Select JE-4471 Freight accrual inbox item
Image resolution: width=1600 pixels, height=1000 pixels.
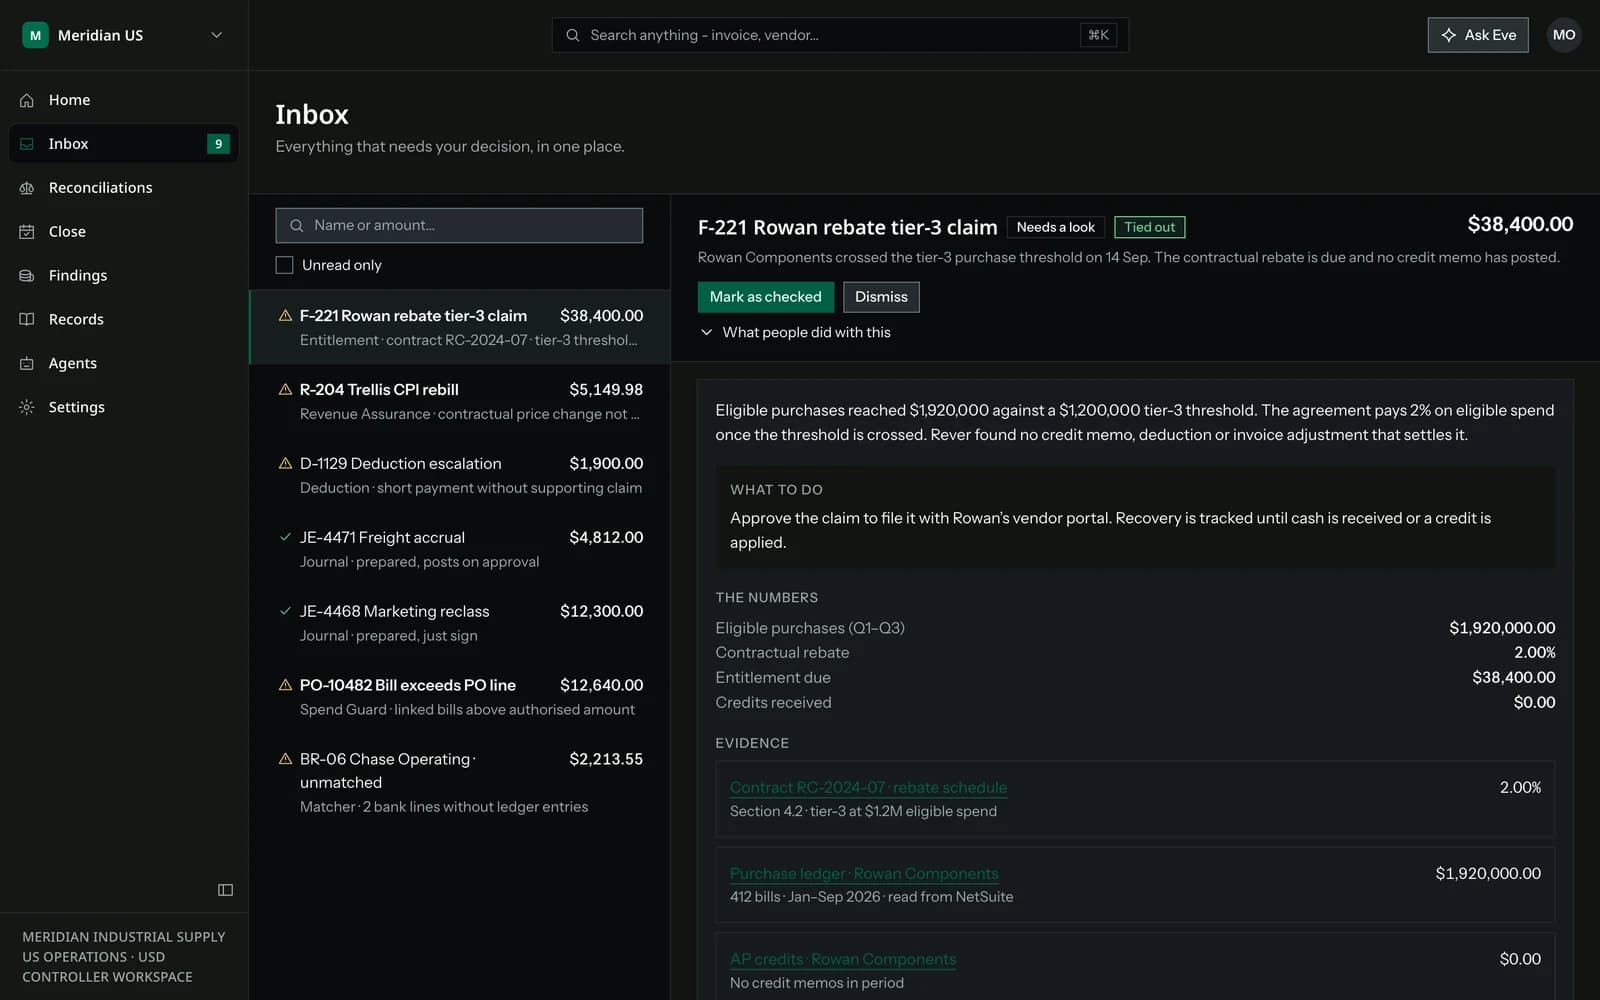(460, 549)
